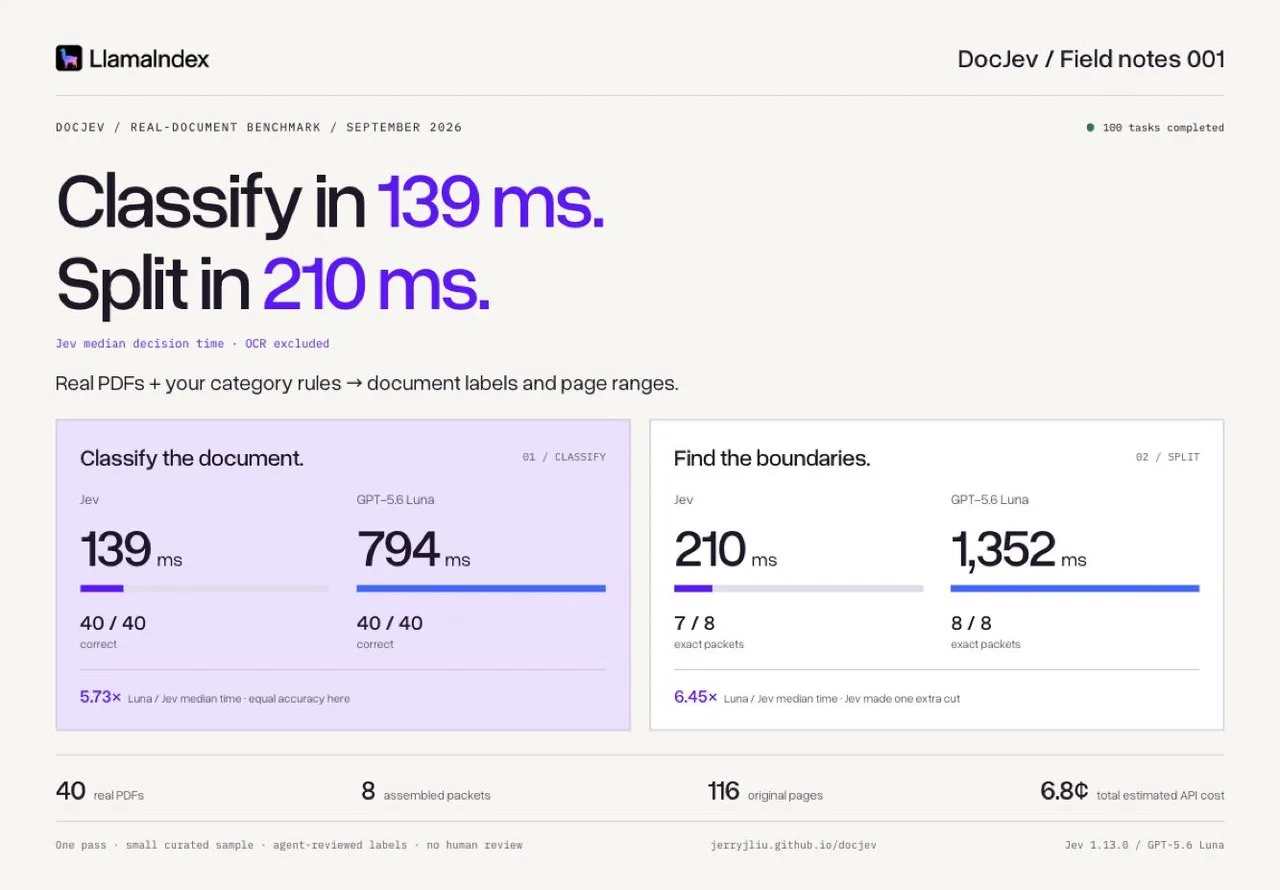Click the '116 original pages' statistic

(765, 792)
